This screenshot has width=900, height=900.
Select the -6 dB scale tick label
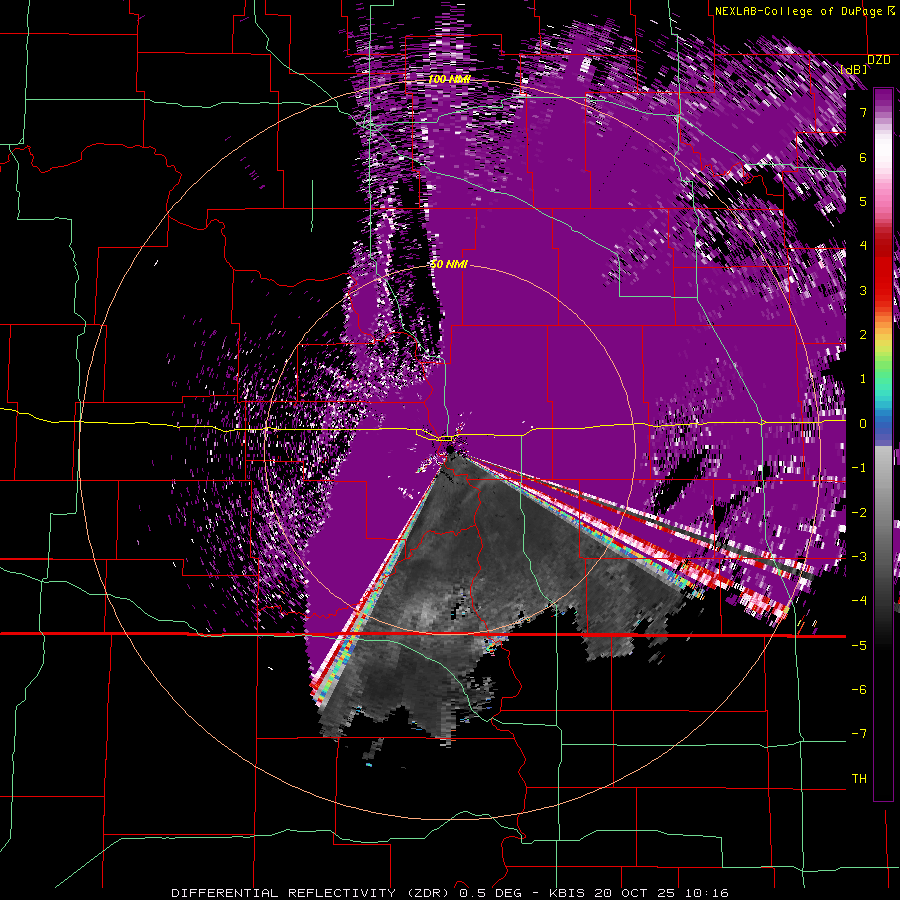[859, 690]
